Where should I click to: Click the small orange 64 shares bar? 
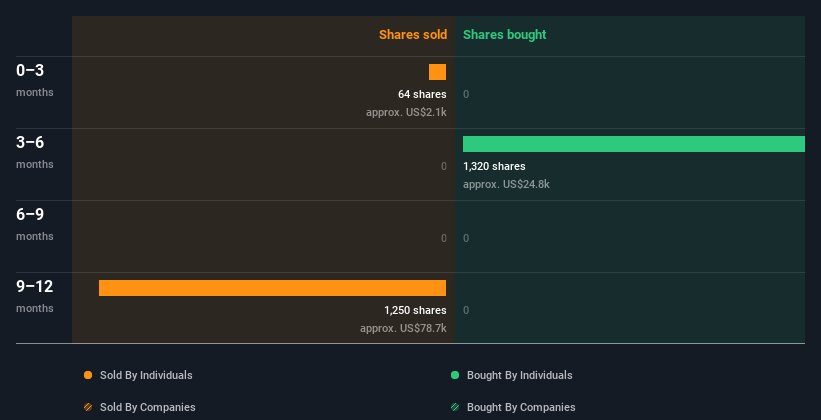(437, 72)
